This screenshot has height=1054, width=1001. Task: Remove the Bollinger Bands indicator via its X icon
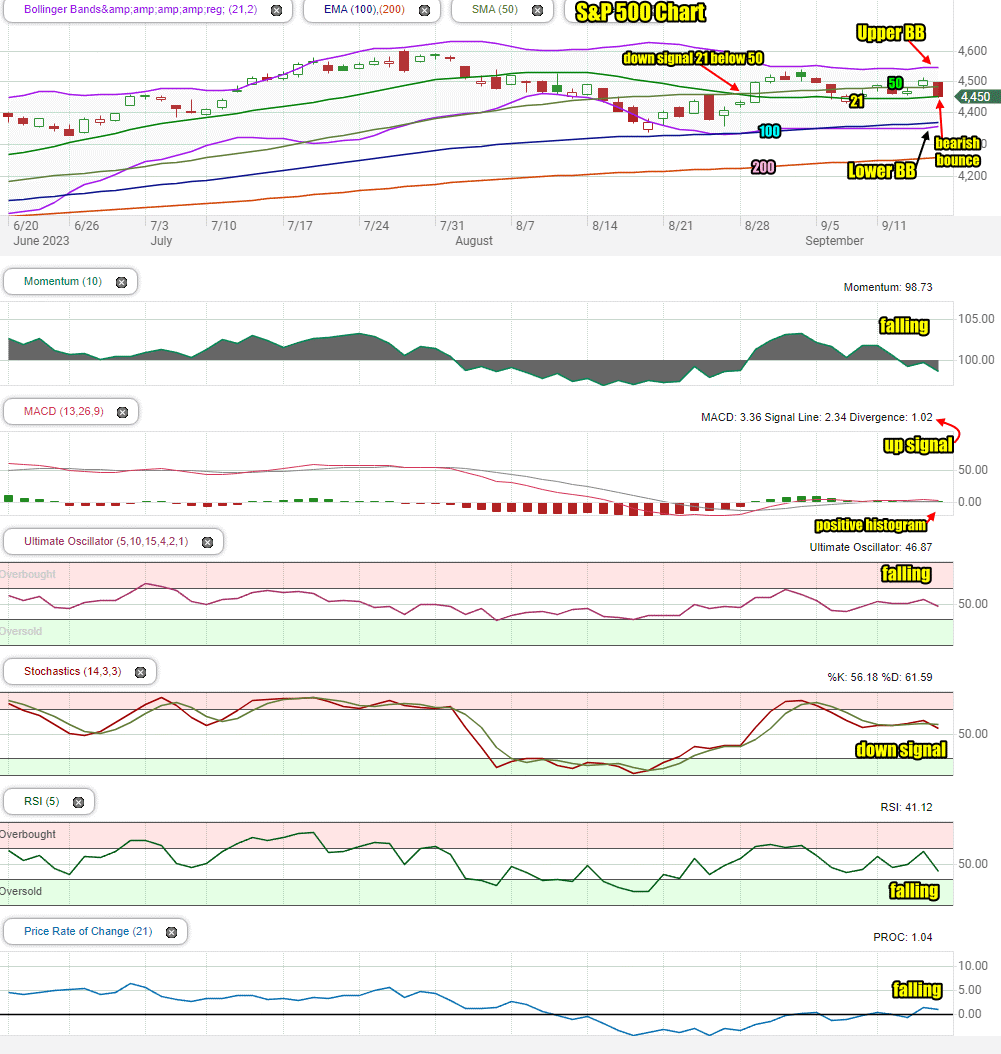(276, 10)
